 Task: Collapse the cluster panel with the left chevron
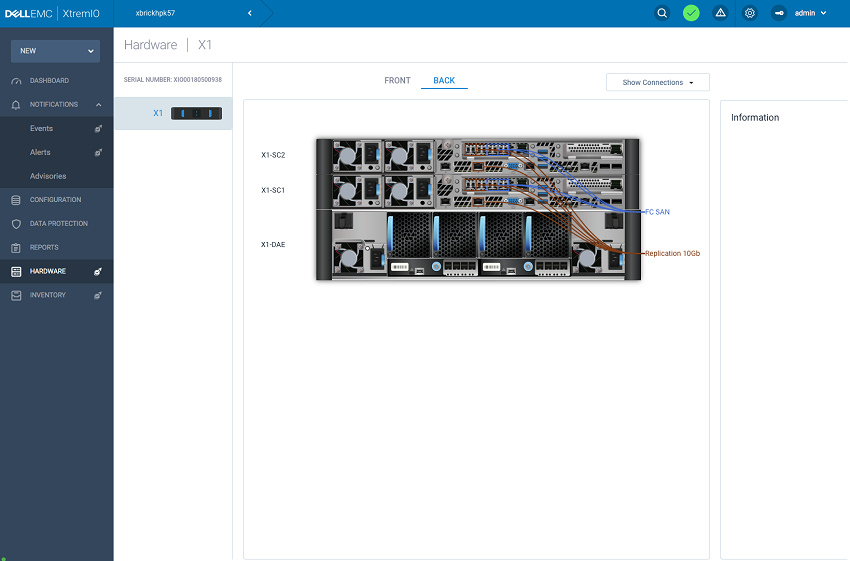[250, 13]
